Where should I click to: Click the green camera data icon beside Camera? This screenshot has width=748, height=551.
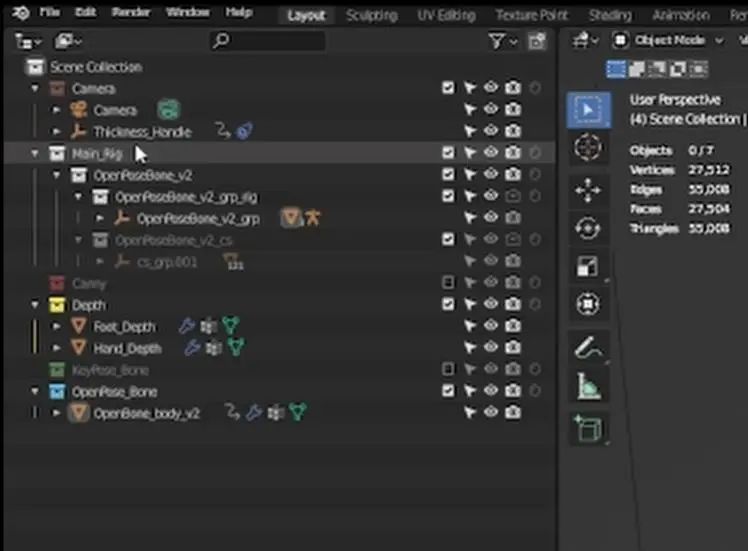pyautogui.click(x=168, y=109)
